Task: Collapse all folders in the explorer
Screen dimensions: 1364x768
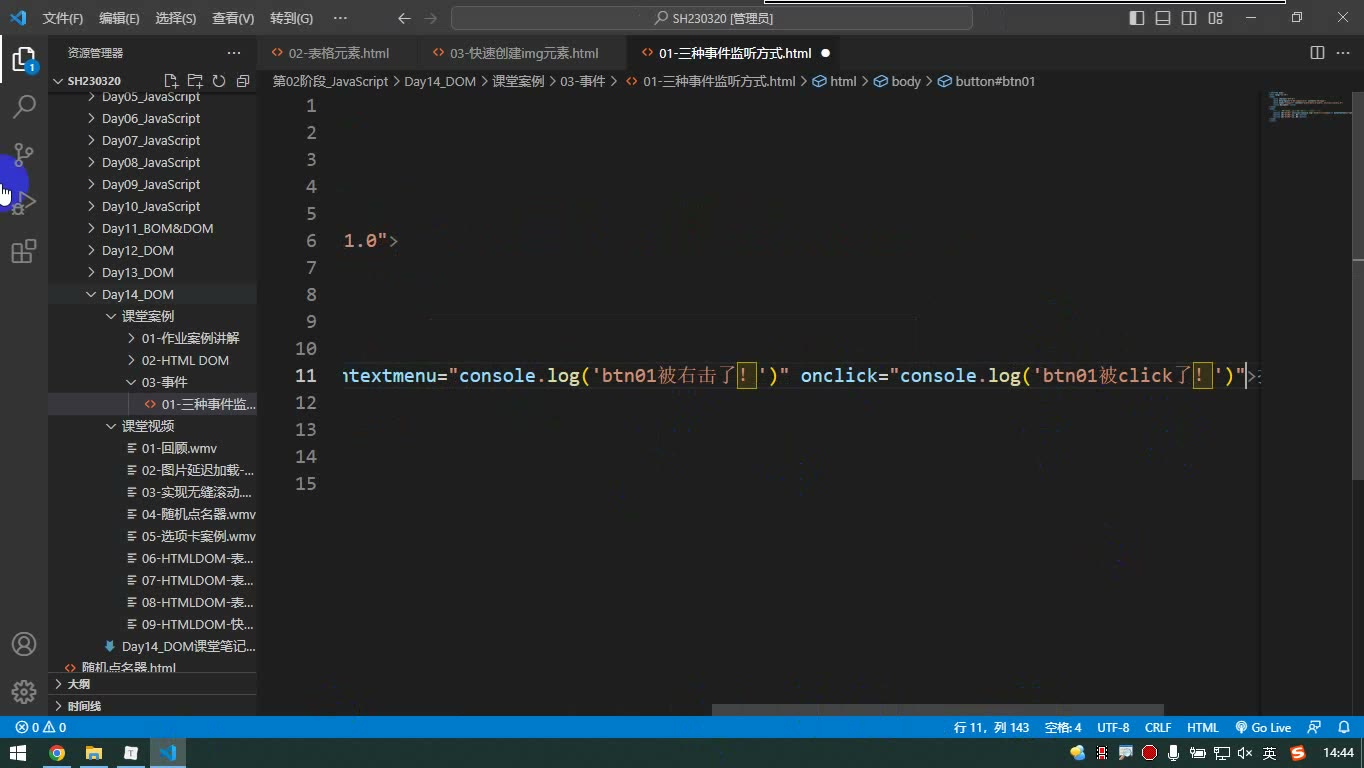Action: pyautogui.click(x=243, y=81)
